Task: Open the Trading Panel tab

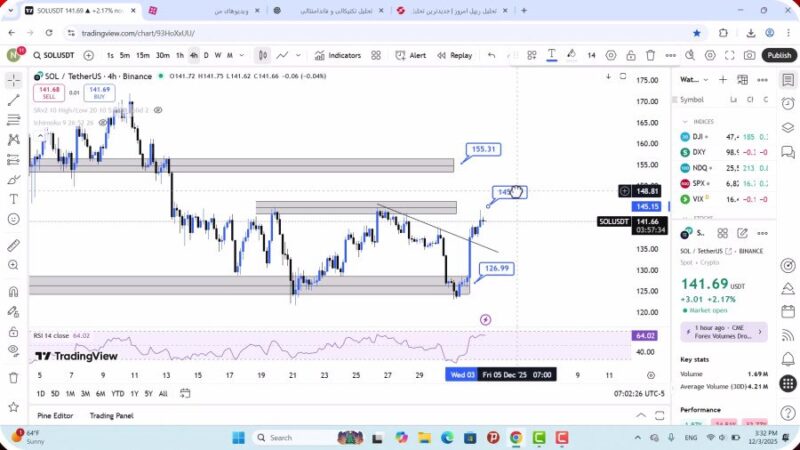Action: pos(111,415)
